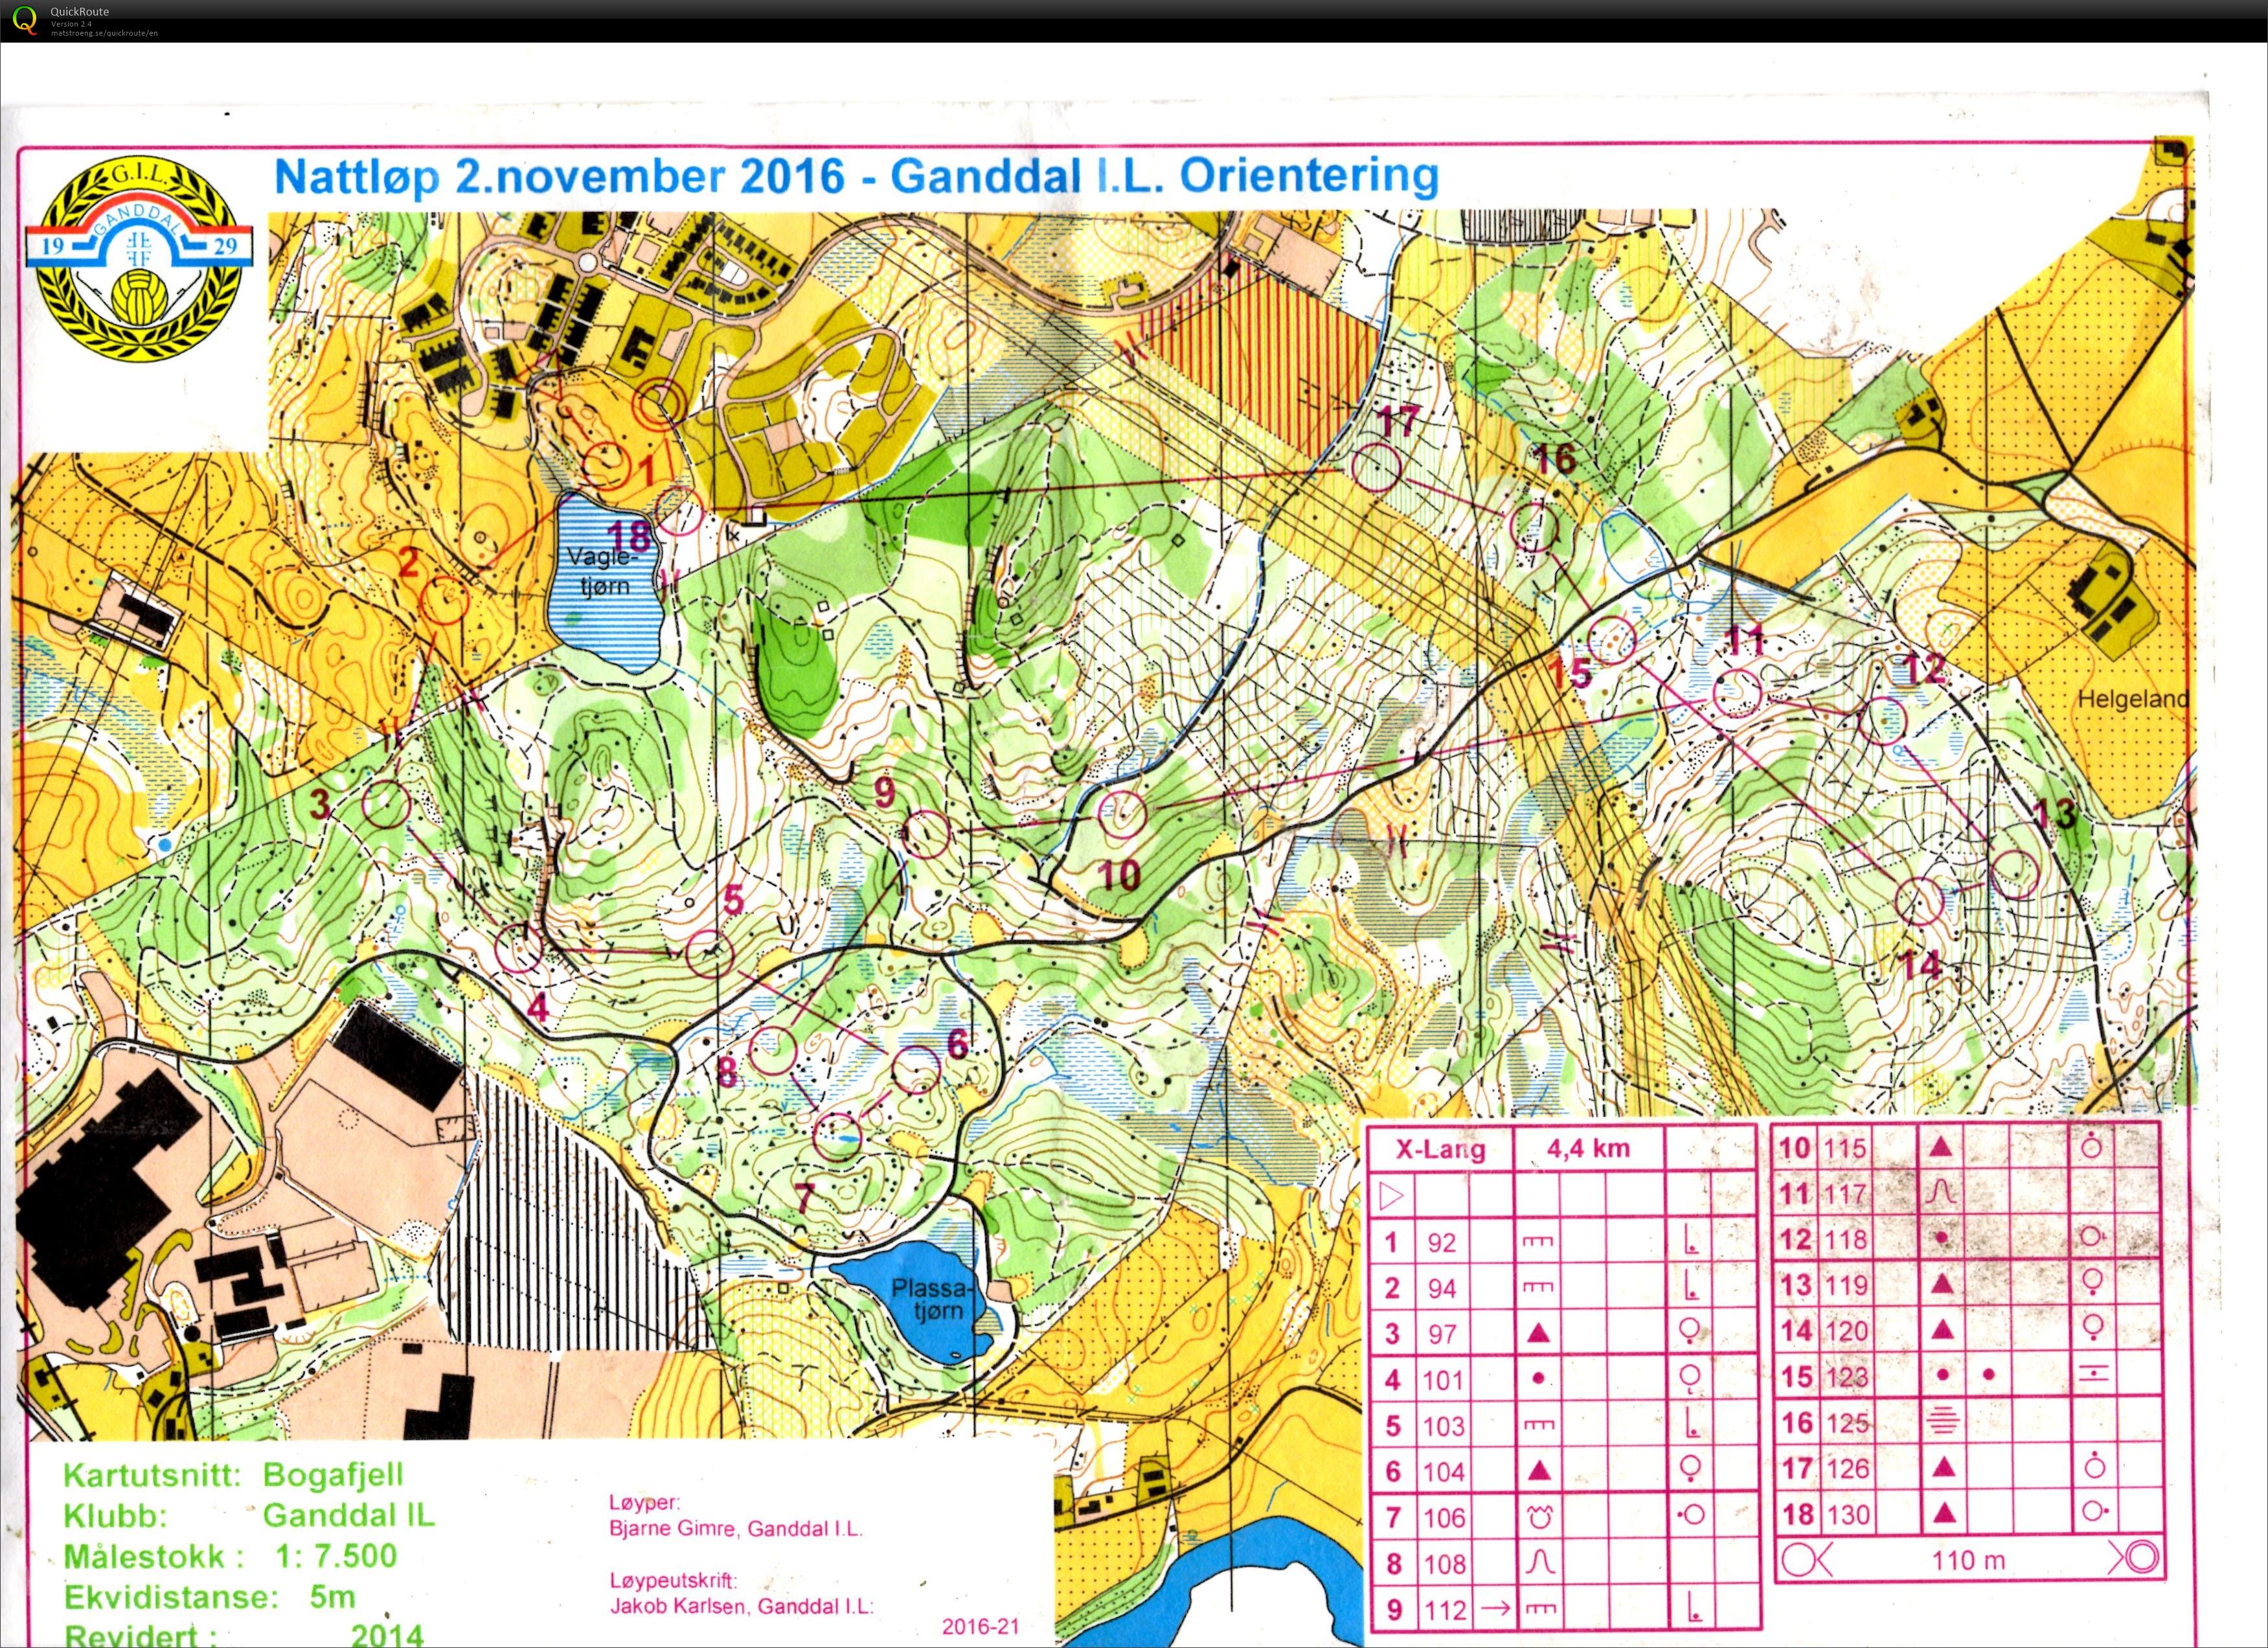Open the matstroeng.se/quickroute/en link
Image resolution: width=2268 pixels, height=1648 pixels.
104,33
